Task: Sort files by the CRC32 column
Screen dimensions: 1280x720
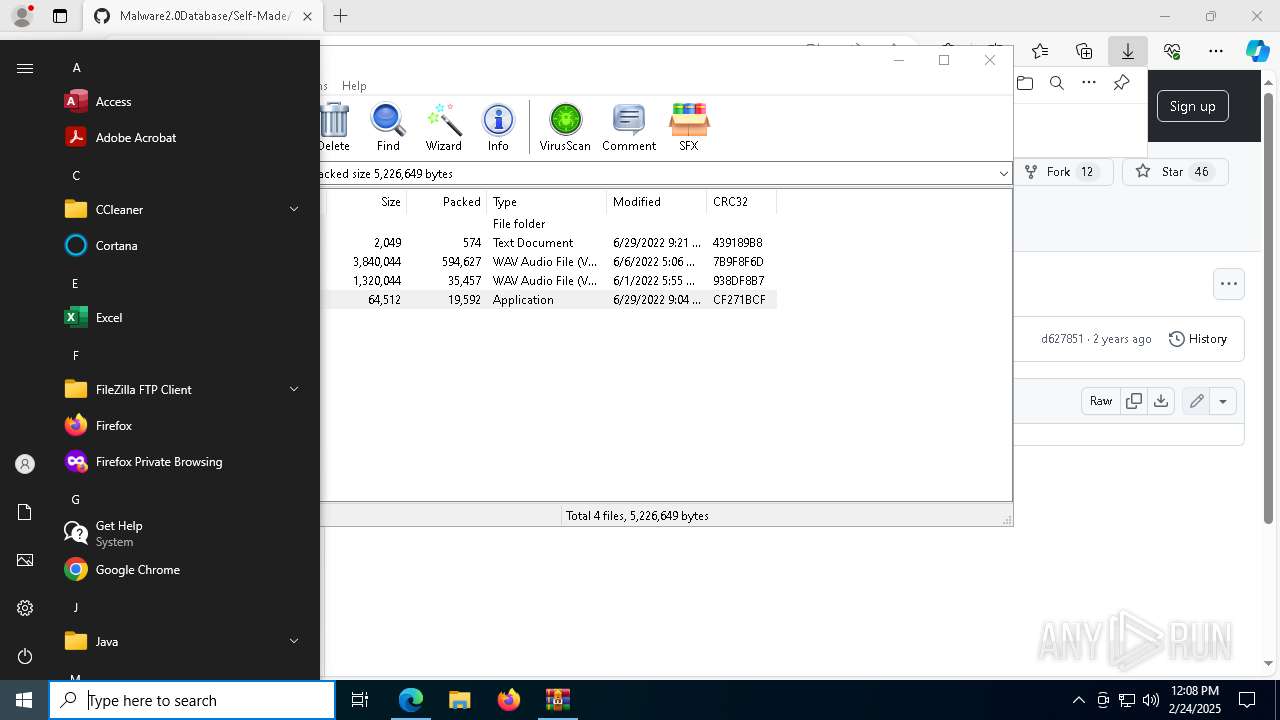Action: [741, 202]
